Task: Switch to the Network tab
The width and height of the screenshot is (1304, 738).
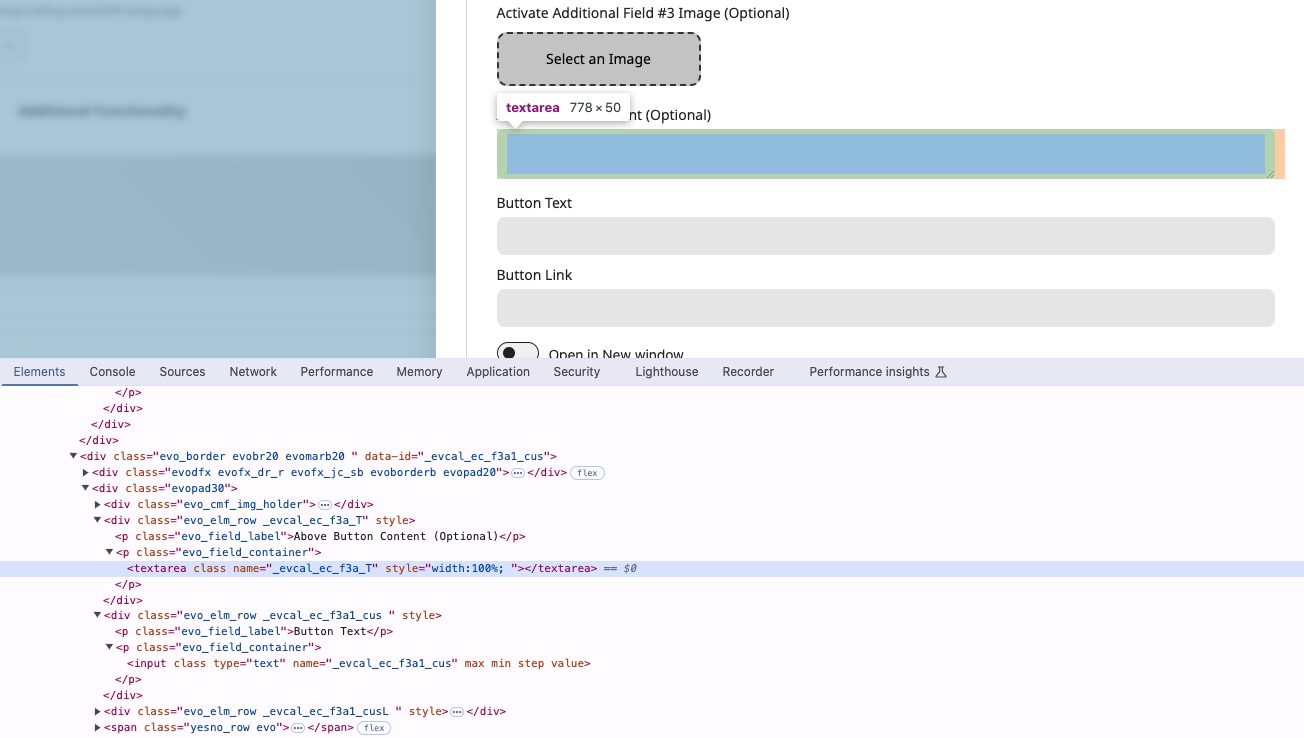Action: pyautogui.click(x=253, y=372)
